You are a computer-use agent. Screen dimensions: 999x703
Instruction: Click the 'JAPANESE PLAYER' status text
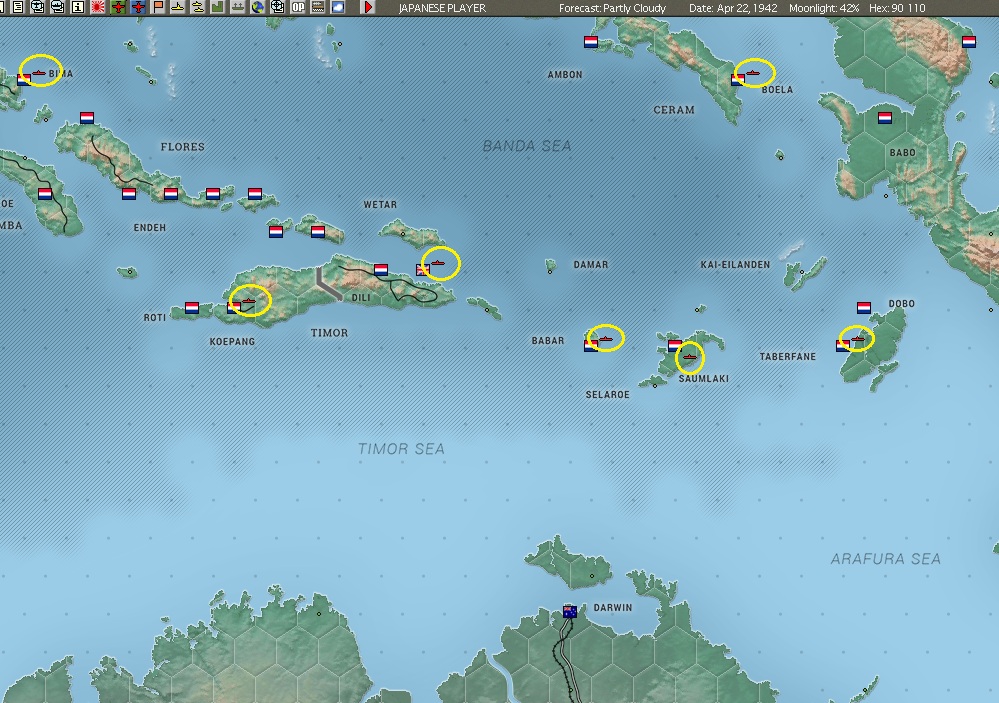[x=442, y=8]
